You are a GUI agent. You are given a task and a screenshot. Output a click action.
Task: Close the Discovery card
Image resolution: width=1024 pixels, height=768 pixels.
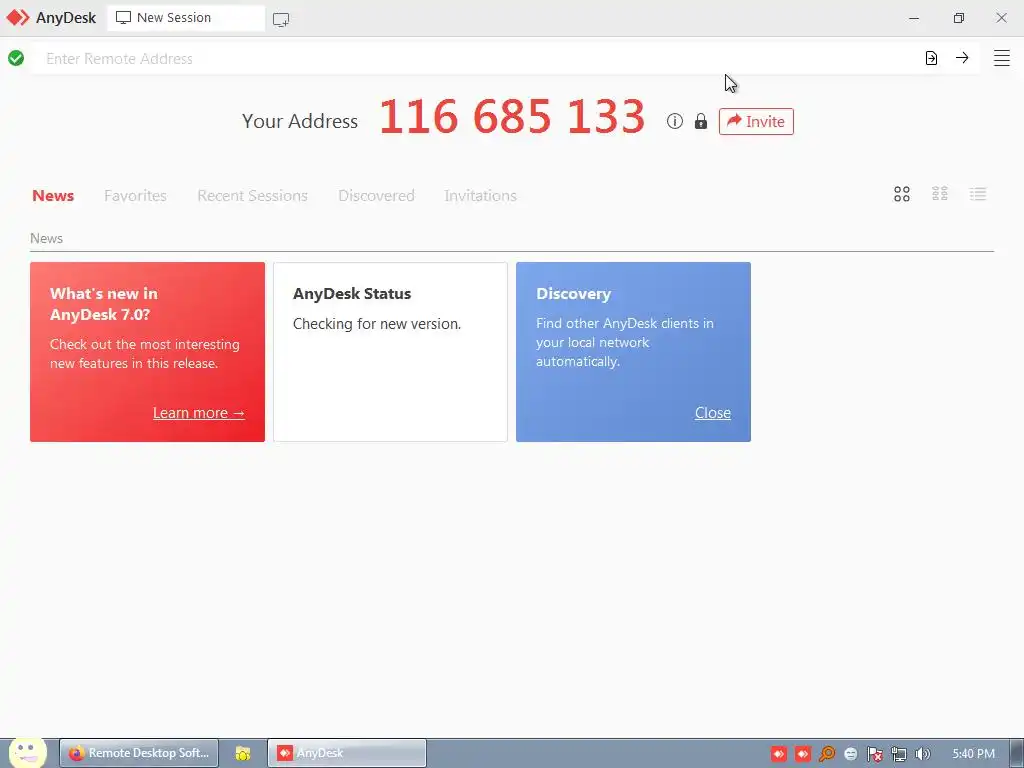712,413
